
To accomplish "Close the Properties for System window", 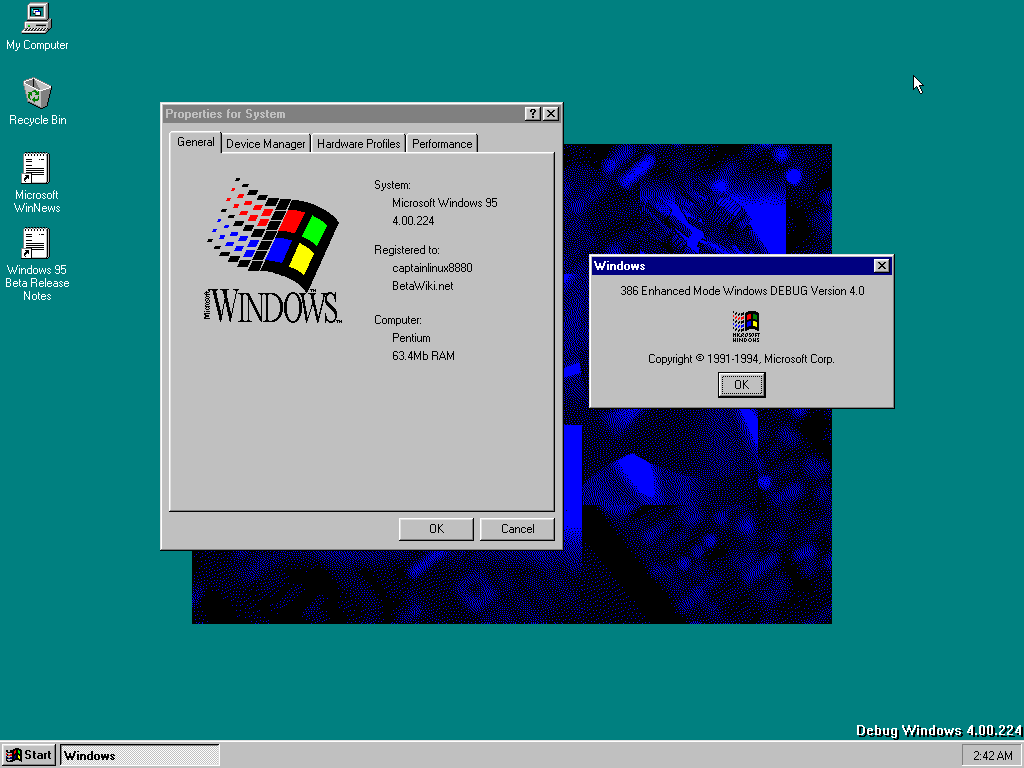I will (551, 114).
